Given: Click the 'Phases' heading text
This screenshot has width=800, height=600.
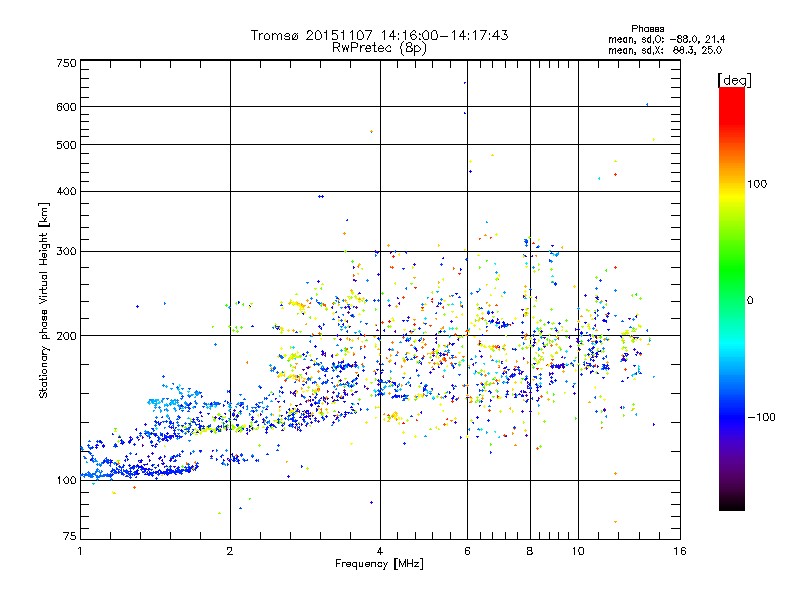Looking at the screenshot, I should (647, 29).
